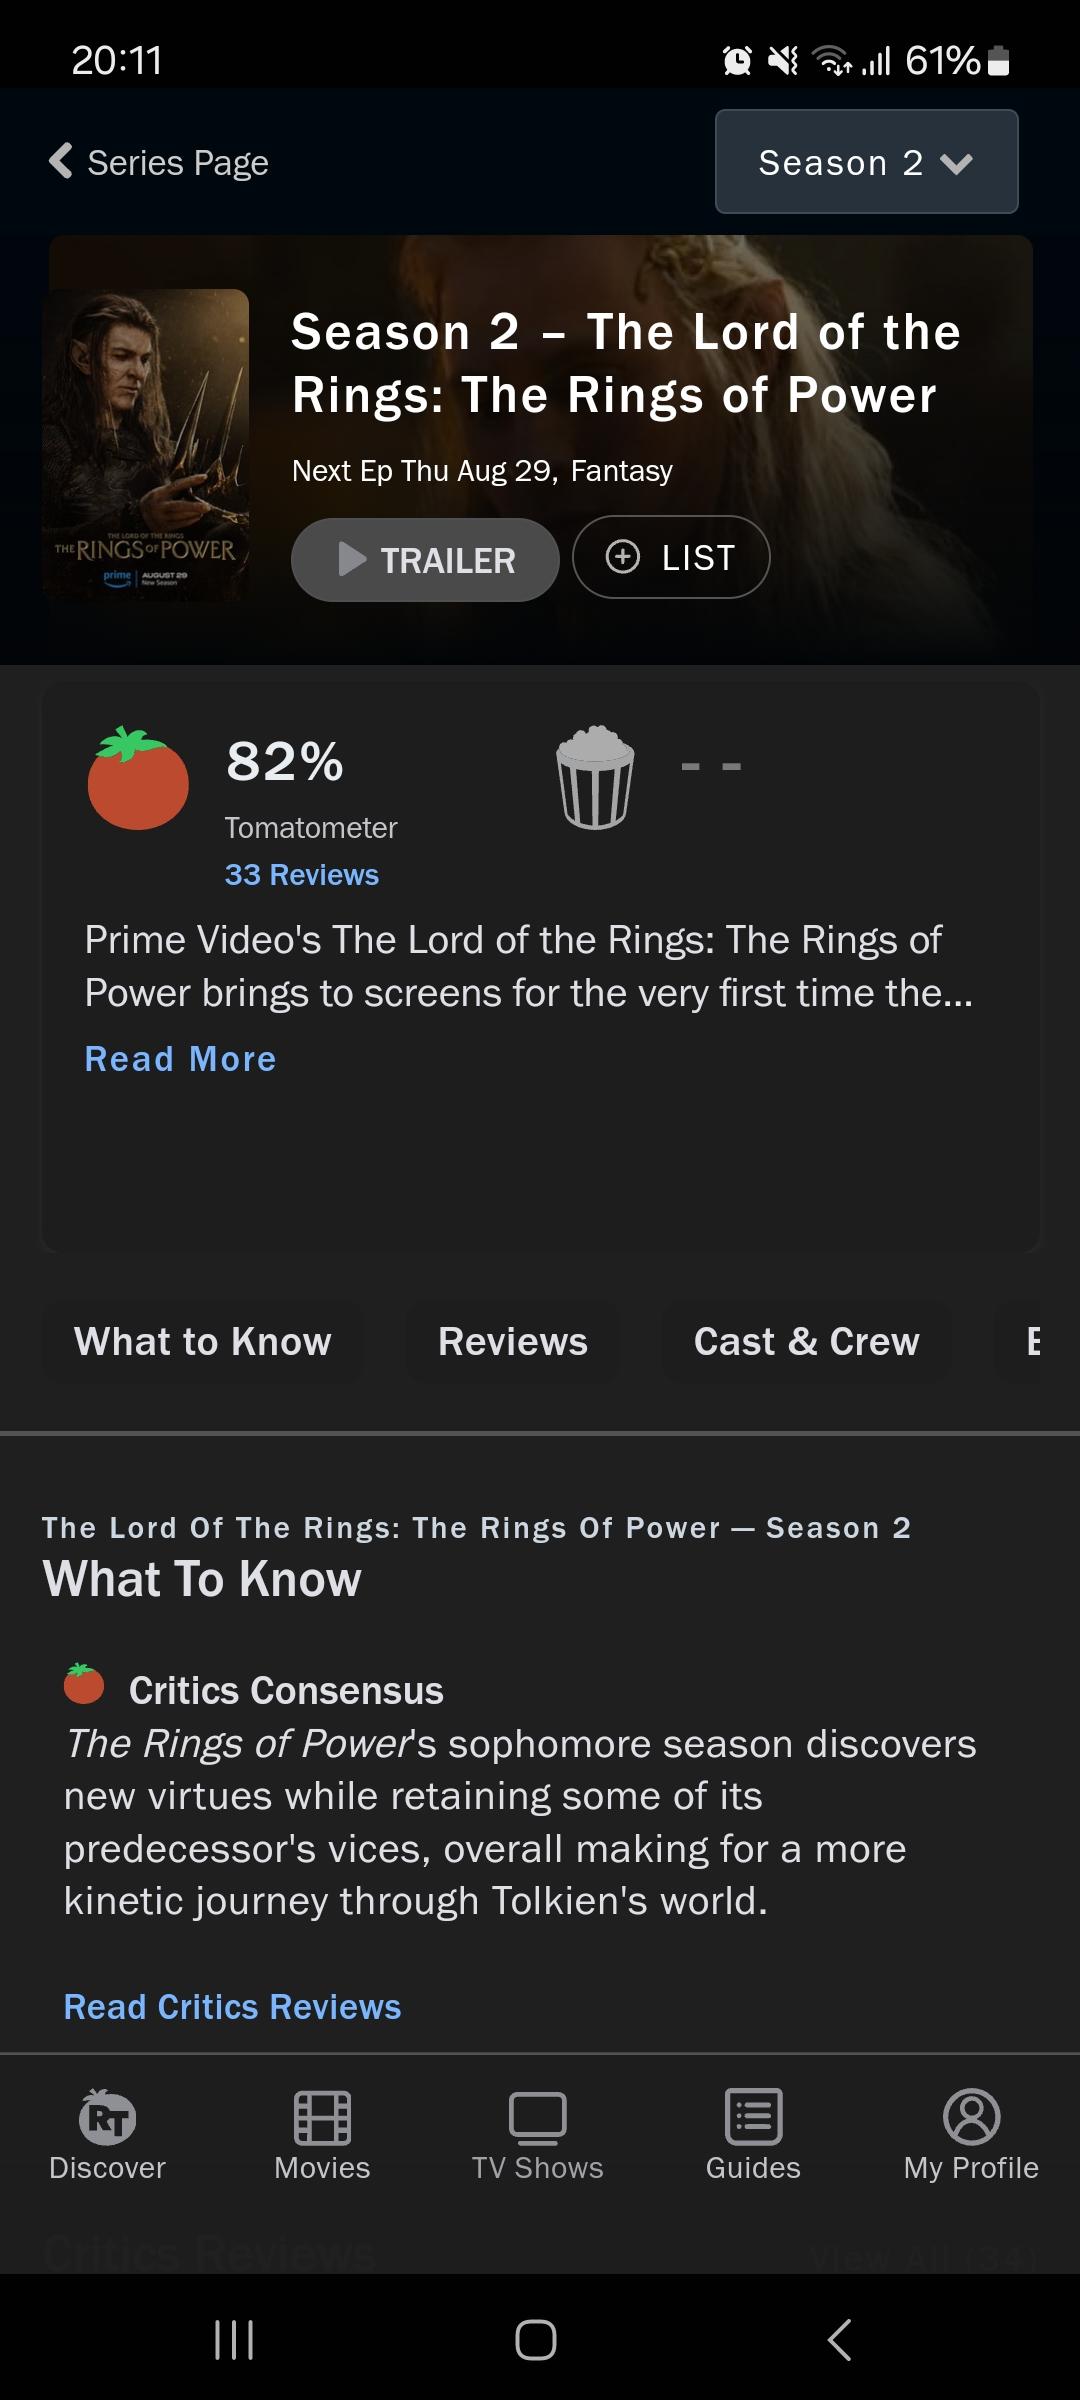Expand the Season 2 dropdown
Viewport: 1080px width, 2400px height.
pos(866,162)
